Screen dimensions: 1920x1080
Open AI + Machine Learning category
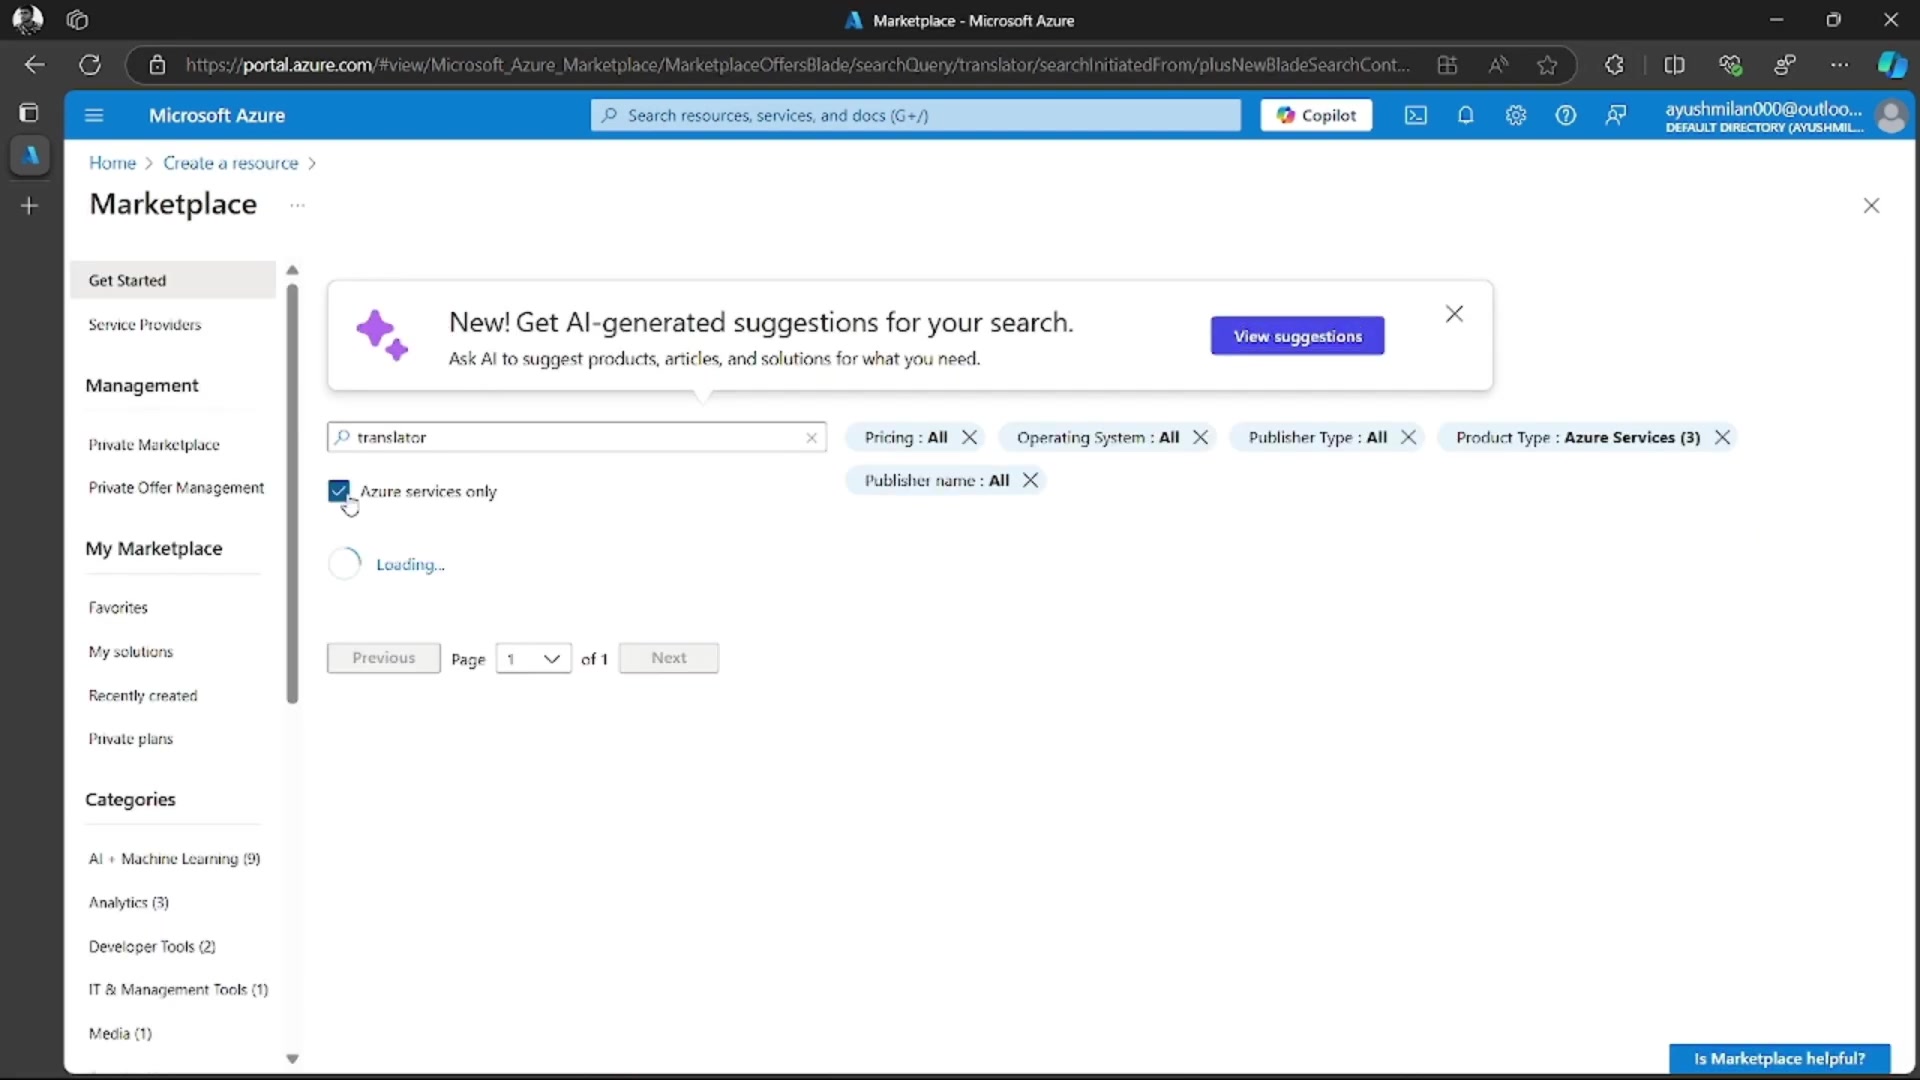pyautogui.click(x=172, y=858)
